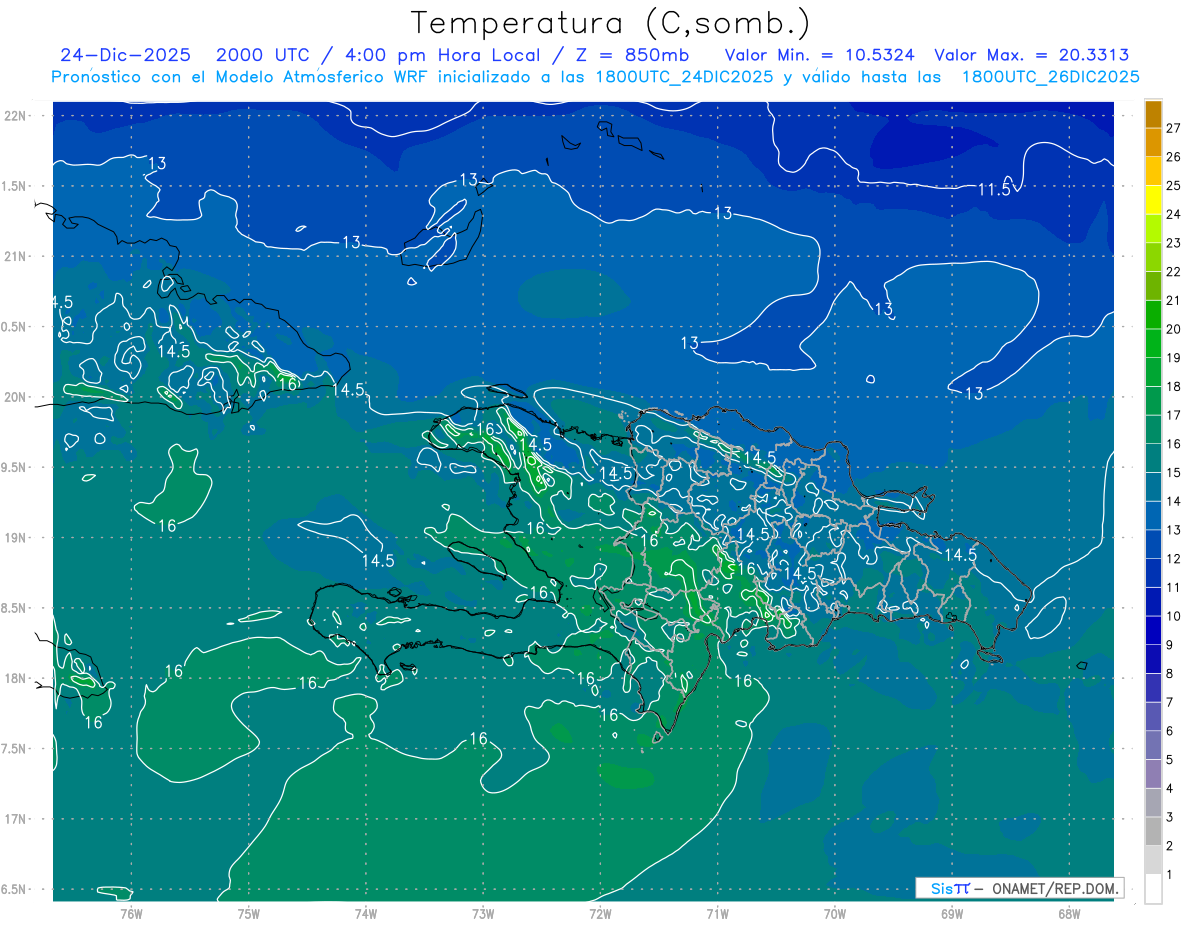1200x927 pixels.
Task: Select the 17N latitude axis label
Action: [x=16, y=819]
